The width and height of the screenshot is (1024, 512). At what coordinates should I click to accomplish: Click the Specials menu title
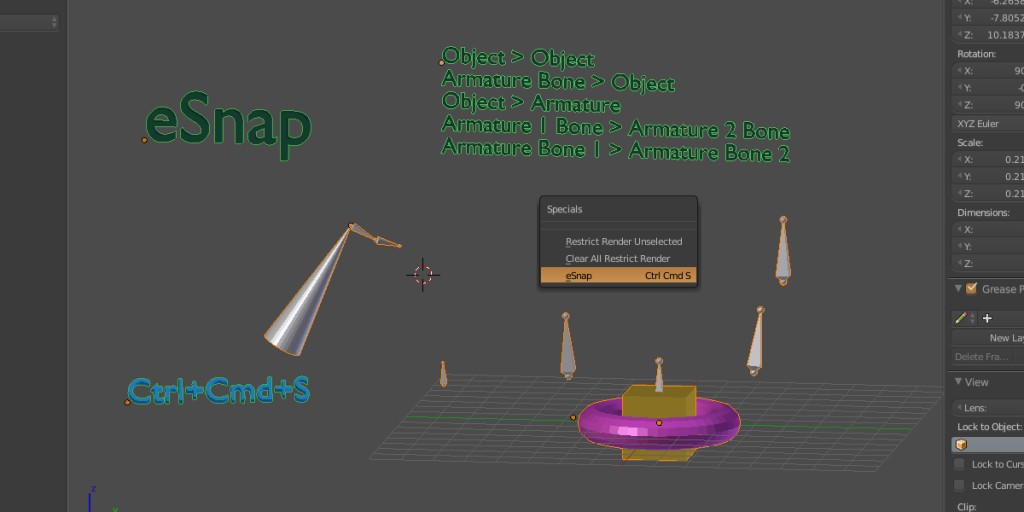point(564,210)
